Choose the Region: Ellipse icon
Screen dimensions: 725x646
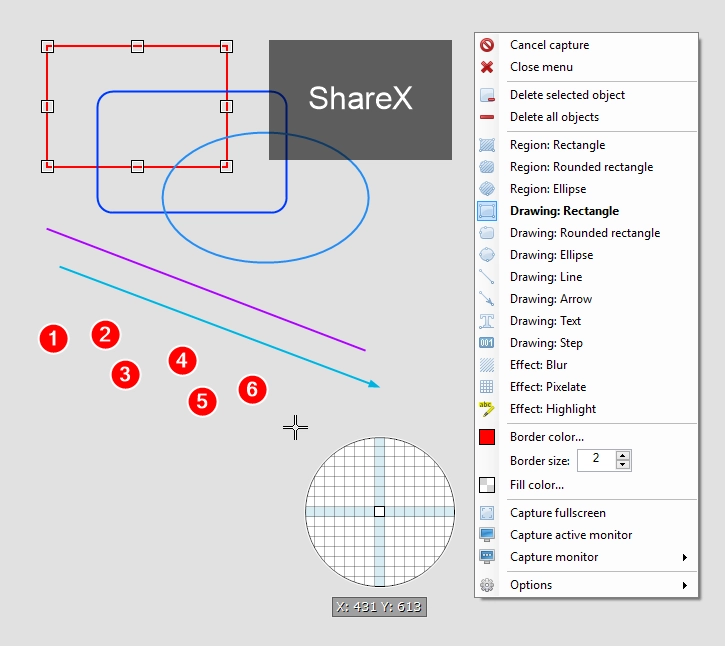point(486,189)
